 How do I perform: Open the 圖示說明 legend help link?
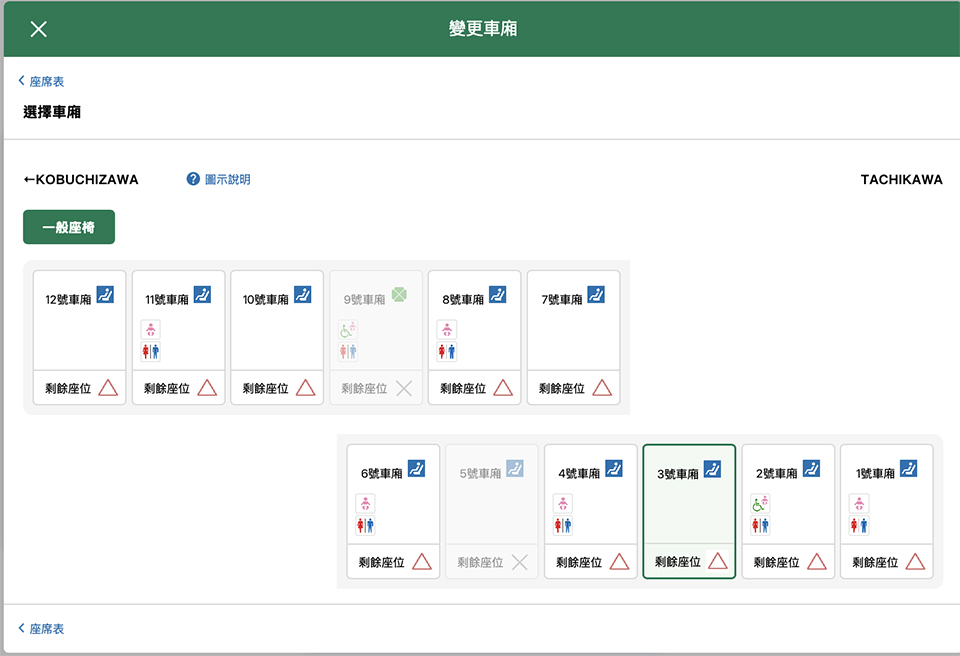click(227, 180)
